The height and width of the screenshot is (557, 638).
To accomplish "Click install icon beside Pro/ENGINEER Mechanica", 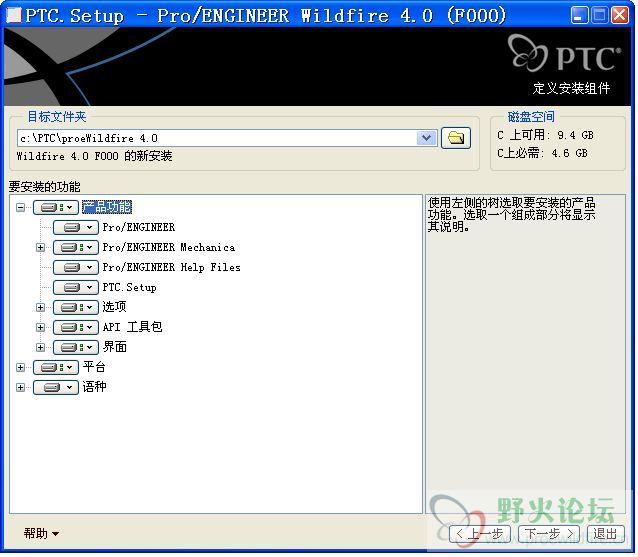I will [x=76, y=247].
